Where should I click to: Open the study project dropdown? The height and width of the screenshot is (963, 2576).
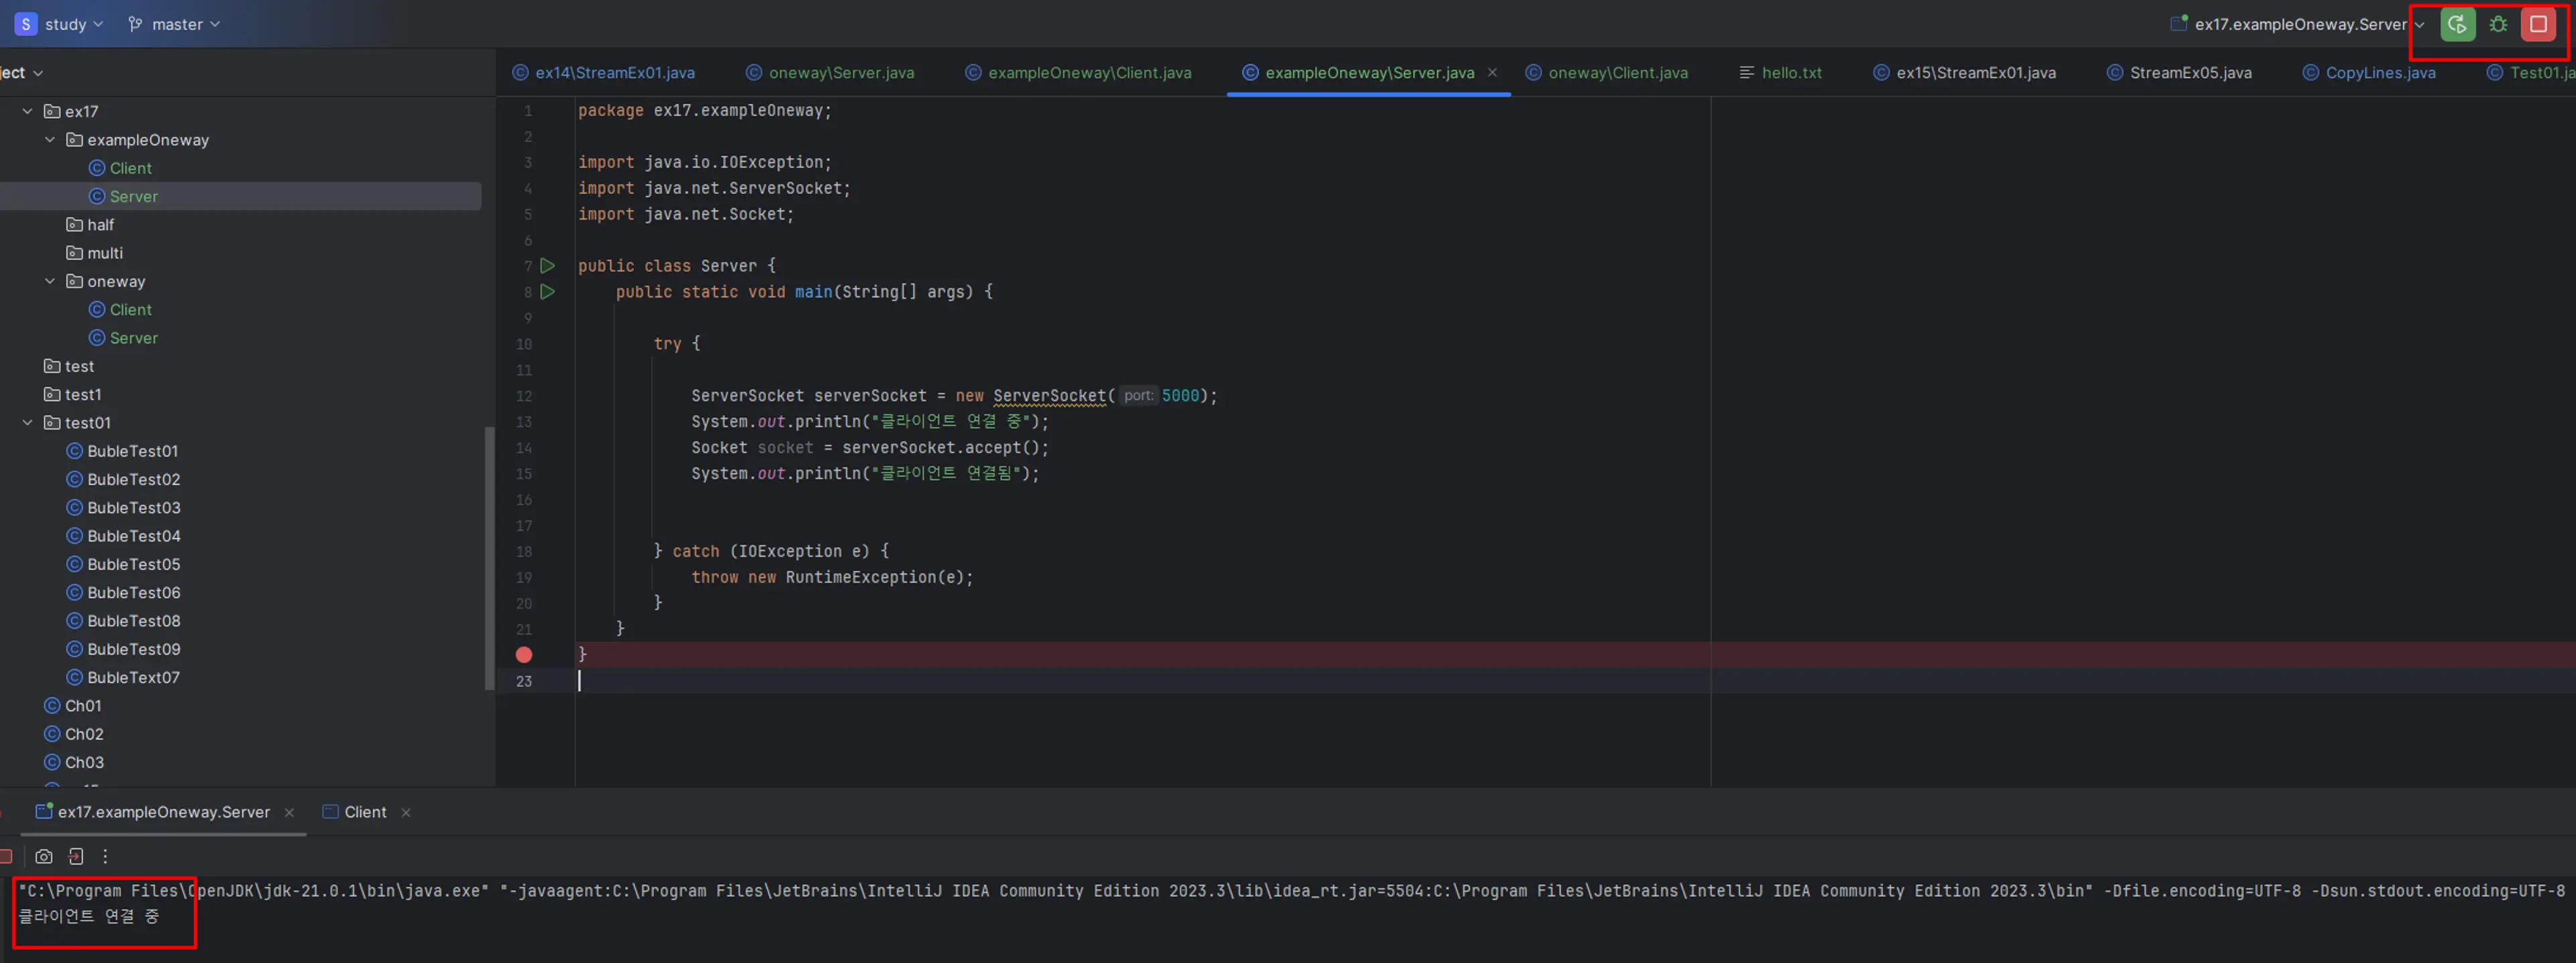[74, 24]
